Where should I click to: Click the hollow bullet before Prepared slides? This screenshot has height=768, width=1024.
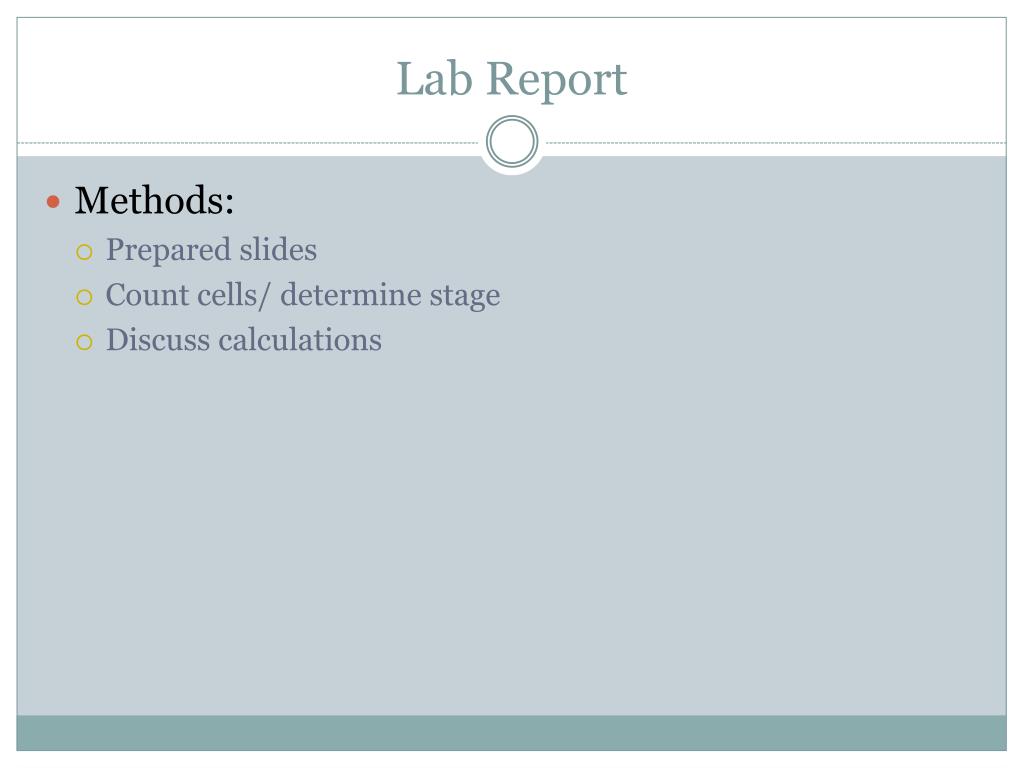coord(84,251)
